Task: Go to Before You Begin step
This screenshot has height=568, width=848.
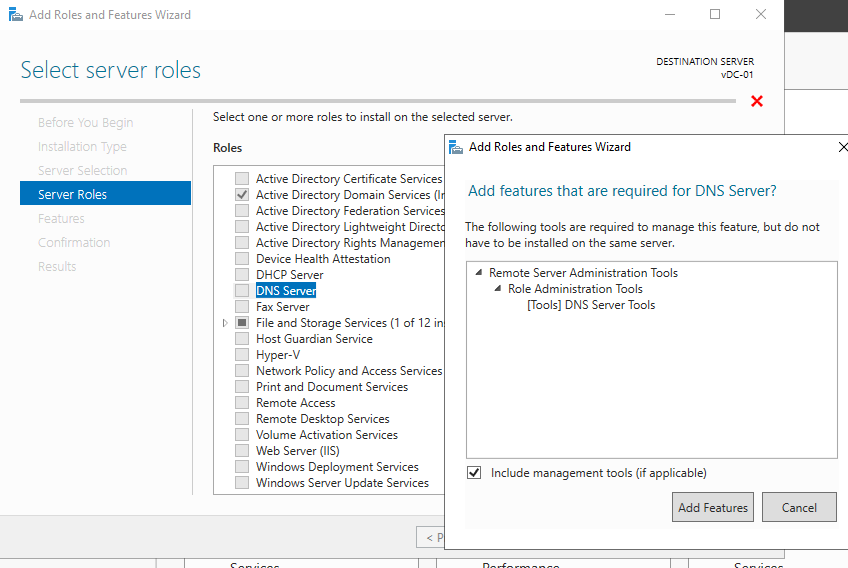Action: (x=85, y=123)
